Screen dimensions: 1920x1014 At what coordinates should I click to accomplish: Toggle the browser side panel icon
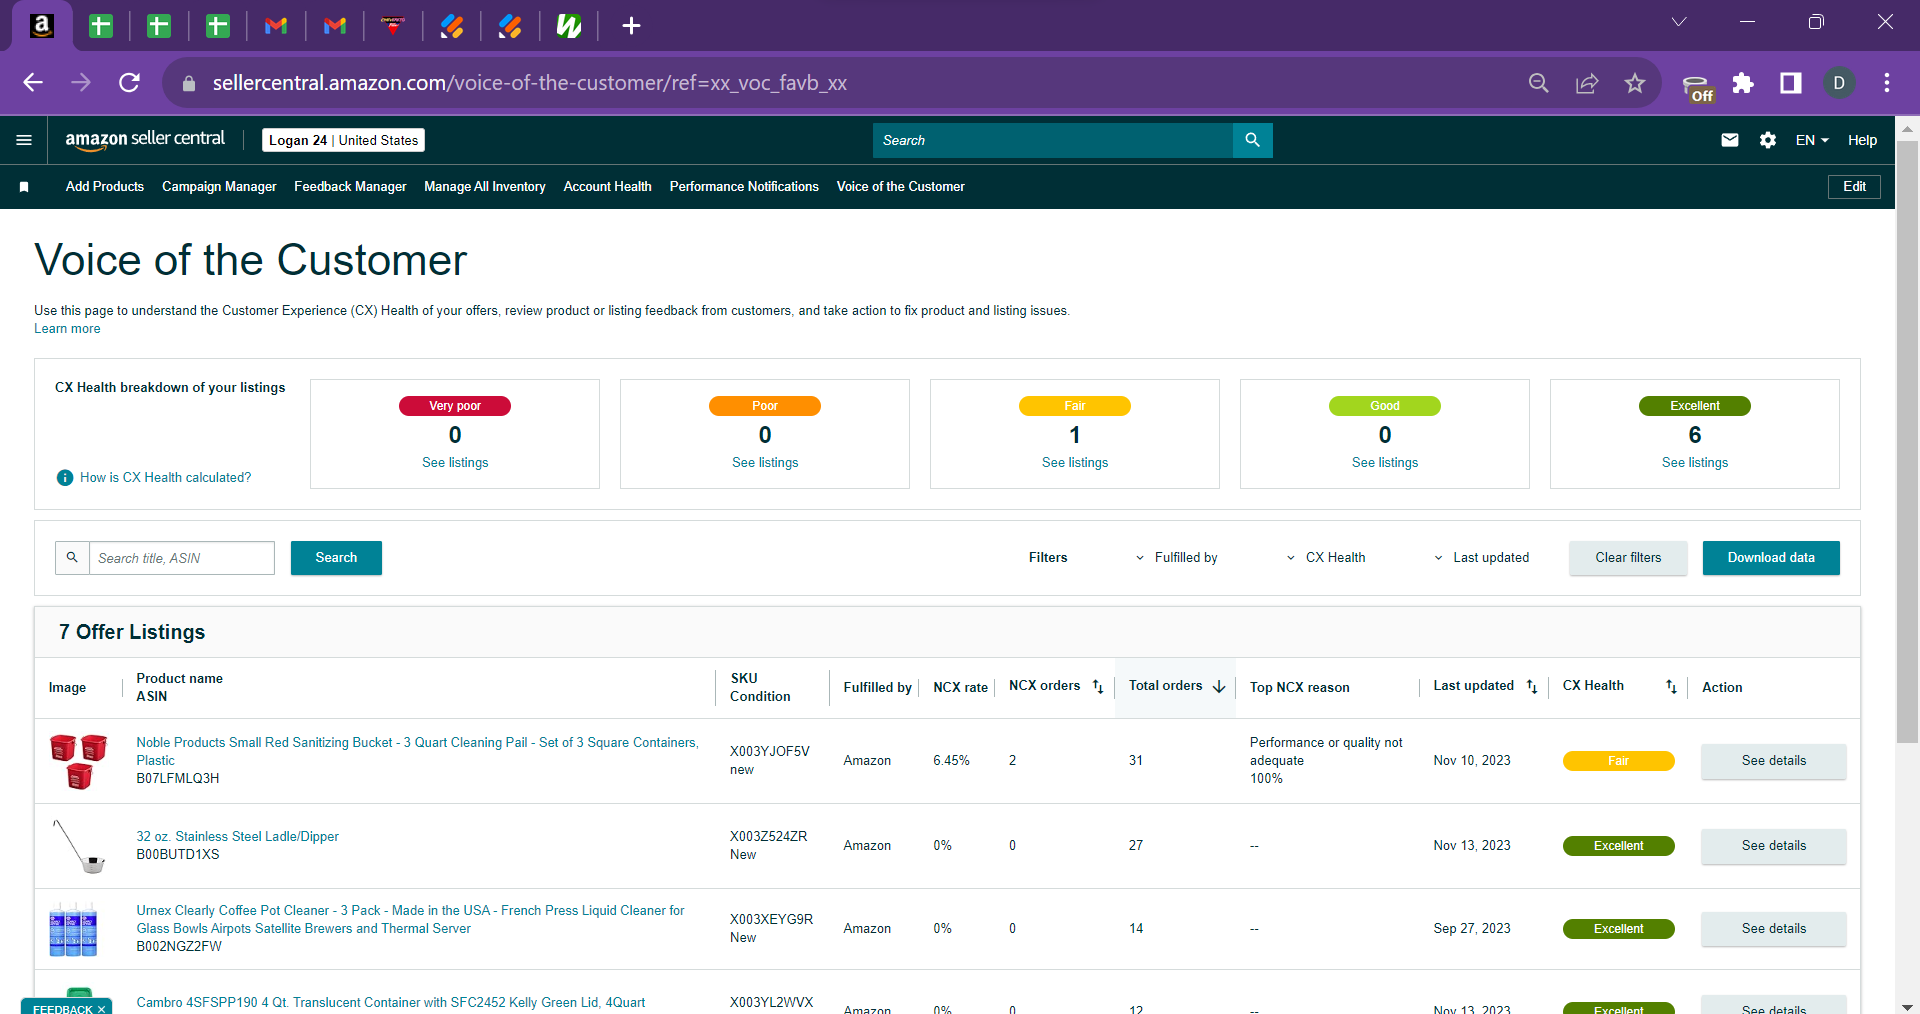click(x=1791, y=83)
